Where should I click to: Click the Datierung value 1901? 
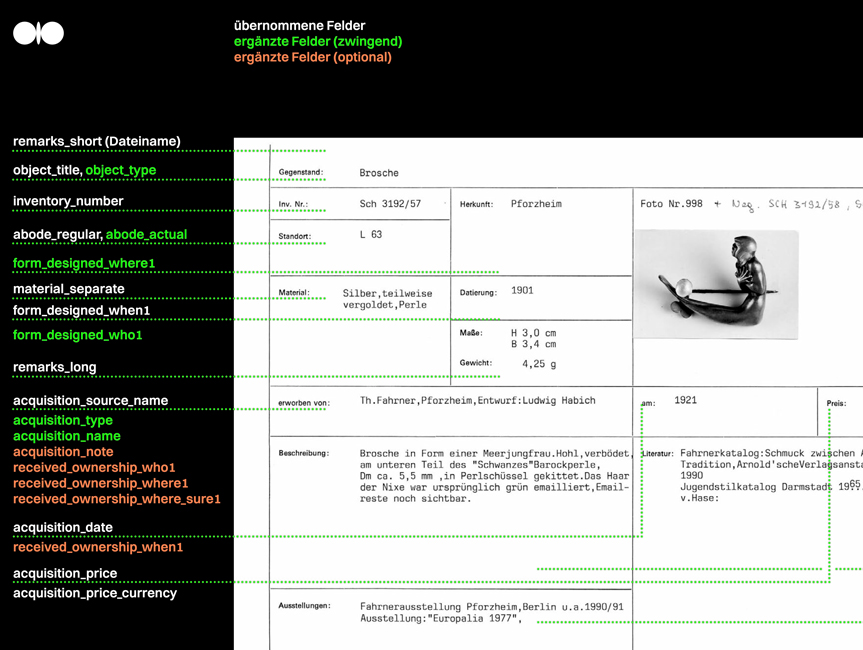click(x=522, y=290)
